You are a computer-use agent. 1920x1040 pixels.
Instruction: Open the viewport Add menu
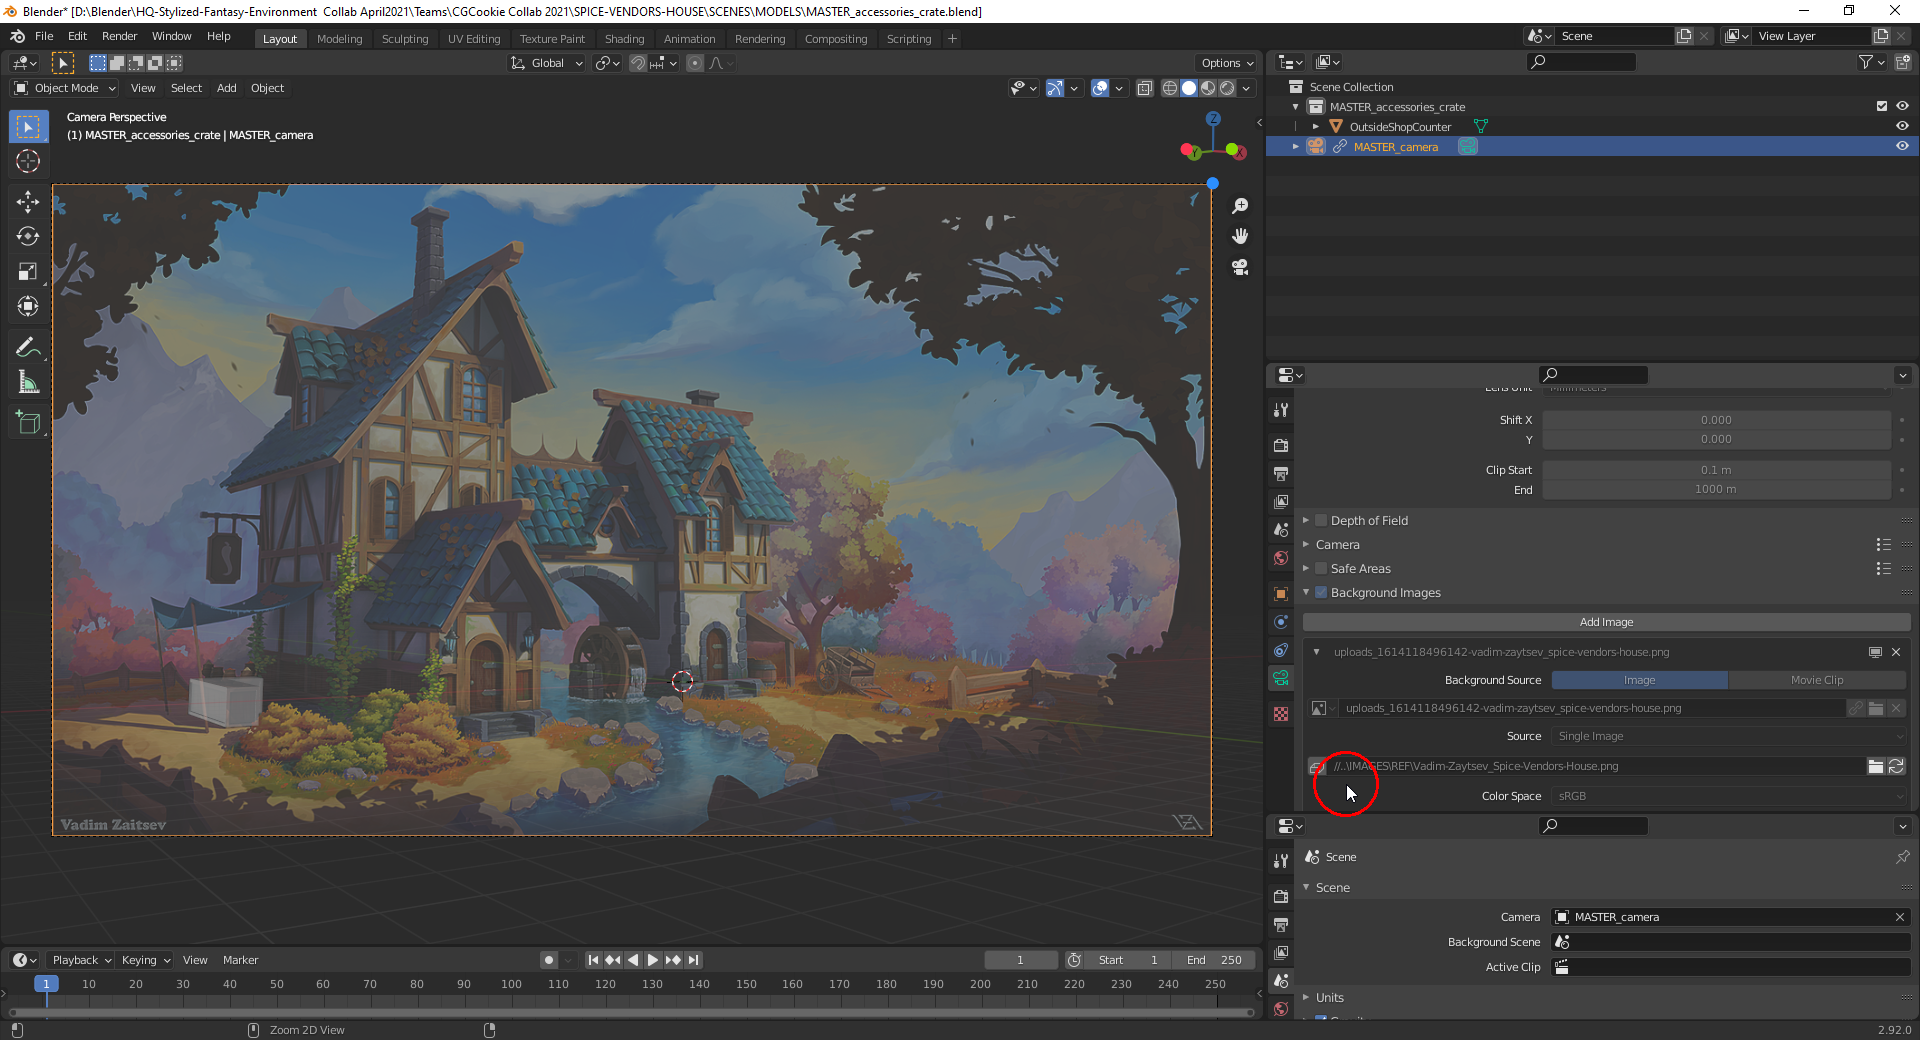coord(227,88)
